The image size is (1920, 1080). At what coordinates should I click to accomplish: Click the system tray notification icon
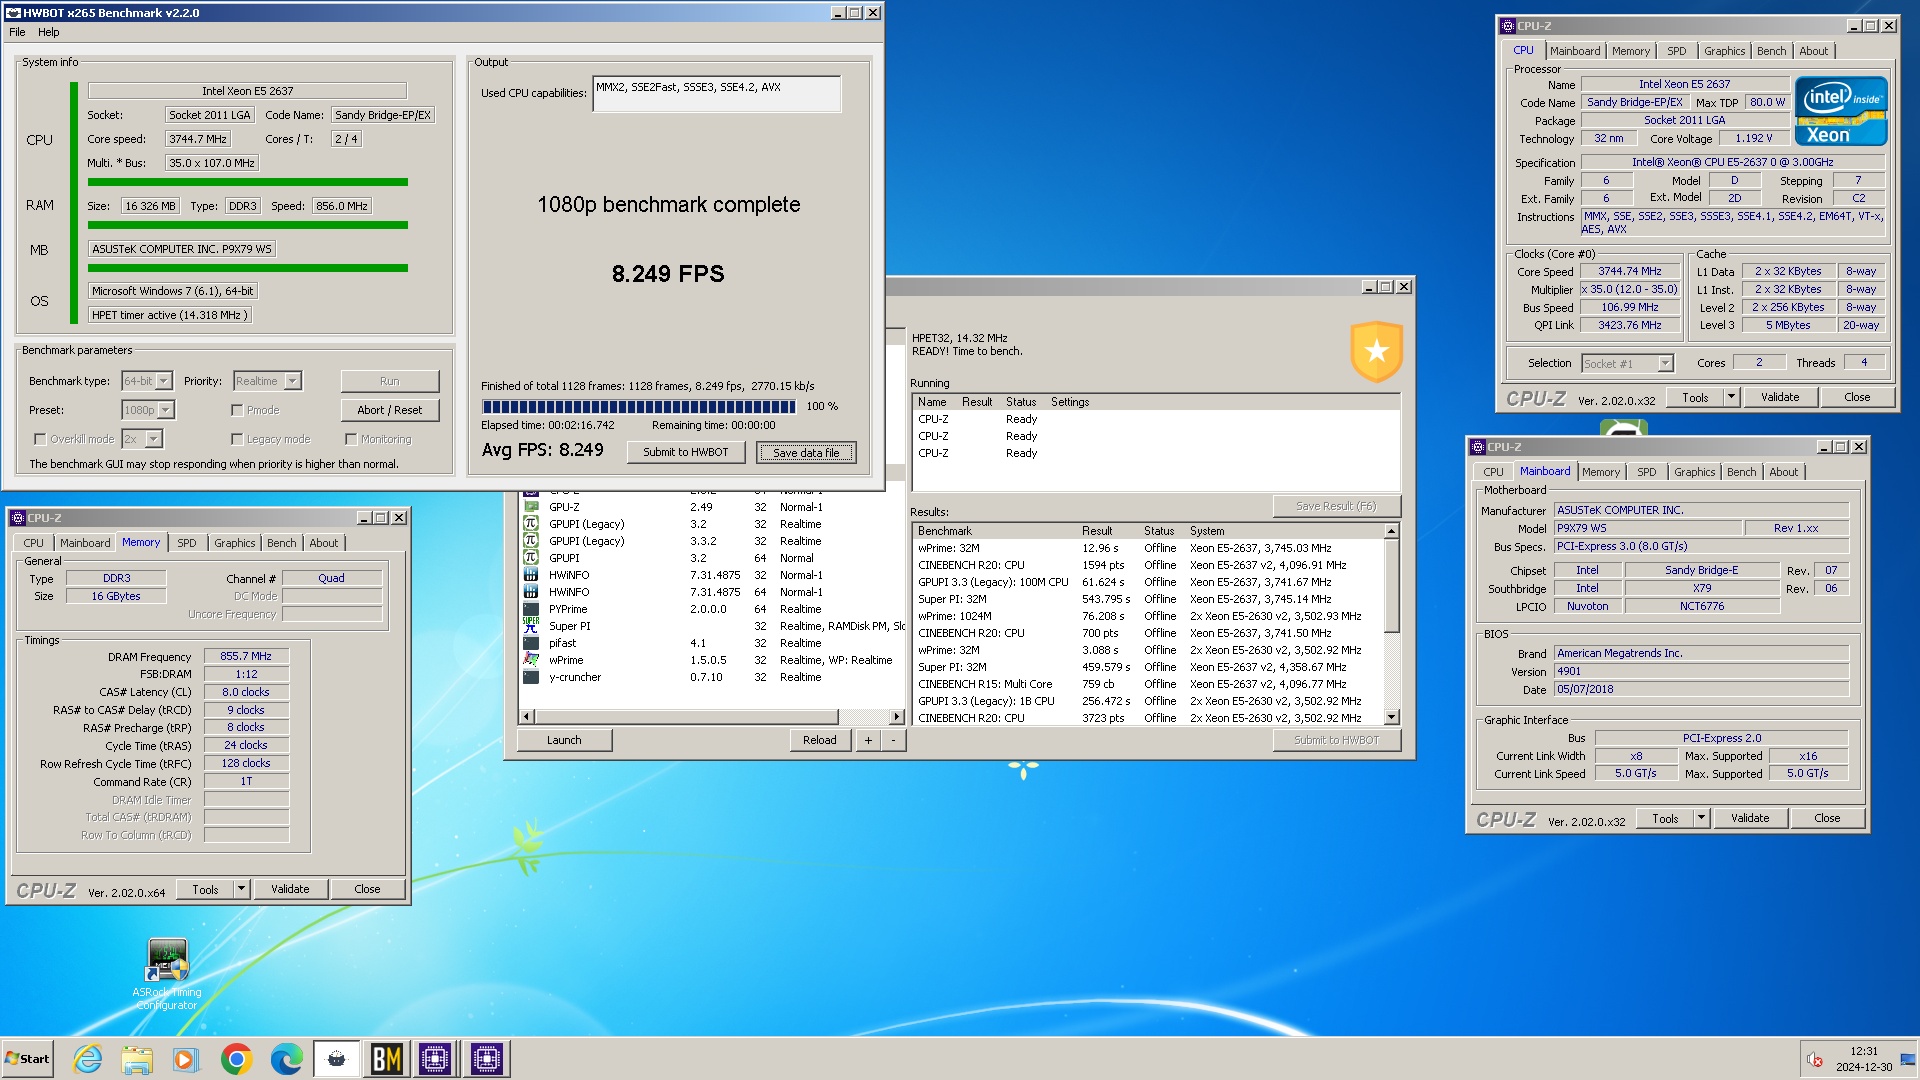1814,1059
